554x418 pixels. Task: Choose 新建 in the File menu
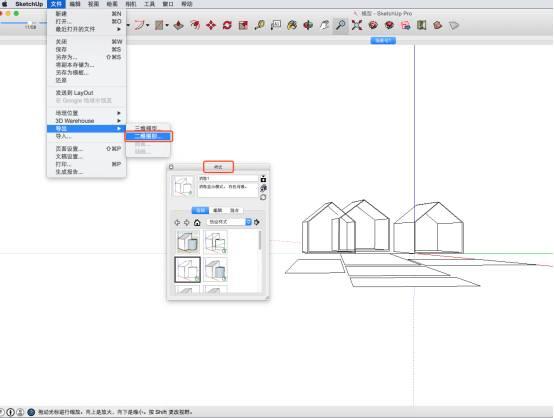point(88,13)
